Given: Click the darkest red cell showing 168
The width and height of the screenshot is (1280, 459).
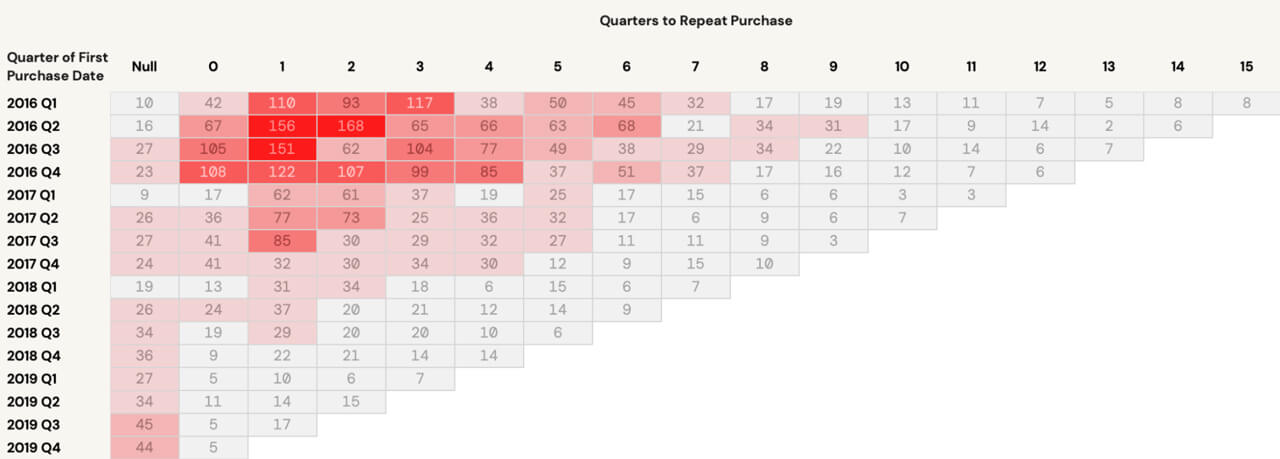Looking at the screenshot, I should click(351, 125).
